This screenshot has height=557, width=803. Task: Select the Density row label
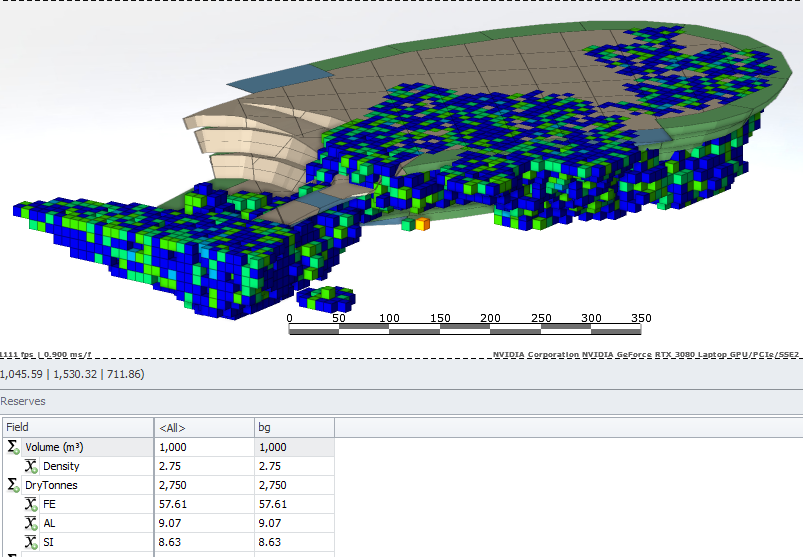point(61,466)
